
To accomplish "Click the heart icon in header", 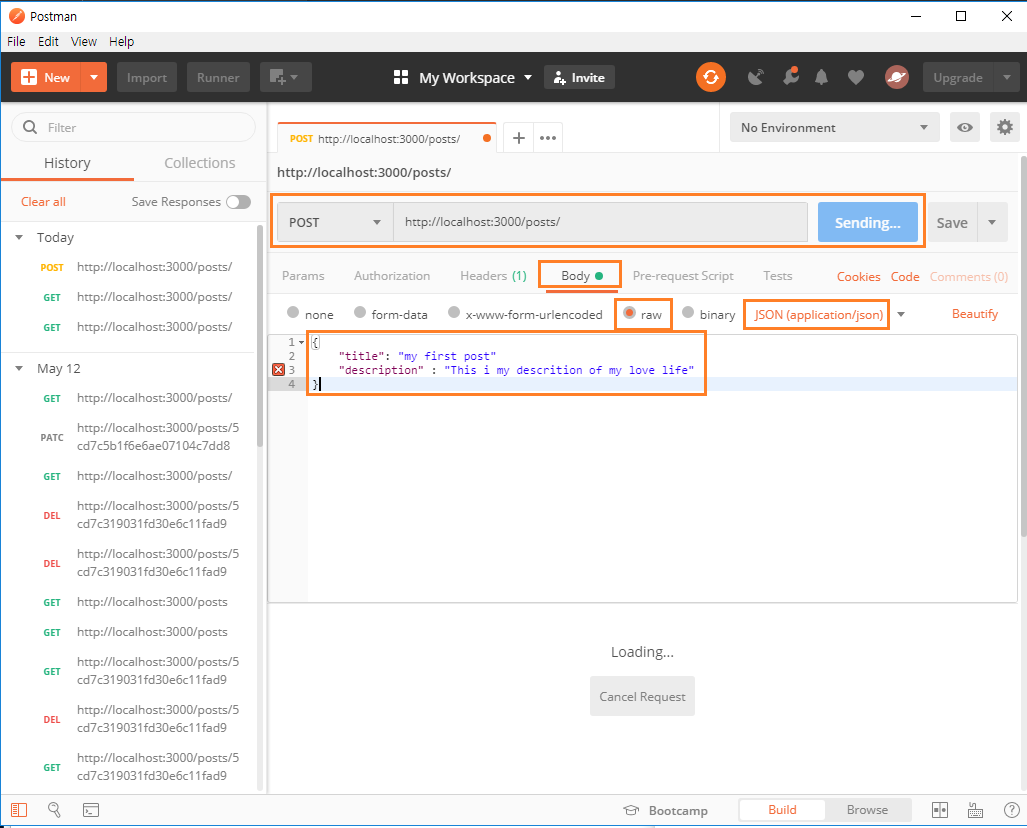I will click(855, 77).
